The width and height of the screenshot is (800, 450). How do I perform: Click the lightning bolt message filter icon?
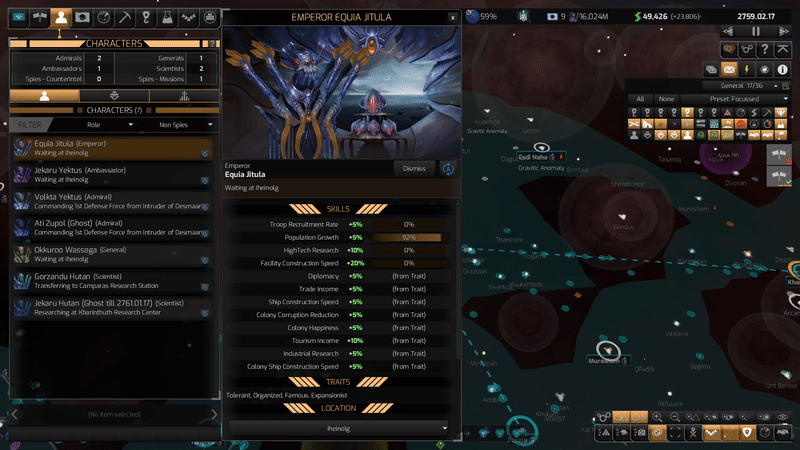[746, 69]
